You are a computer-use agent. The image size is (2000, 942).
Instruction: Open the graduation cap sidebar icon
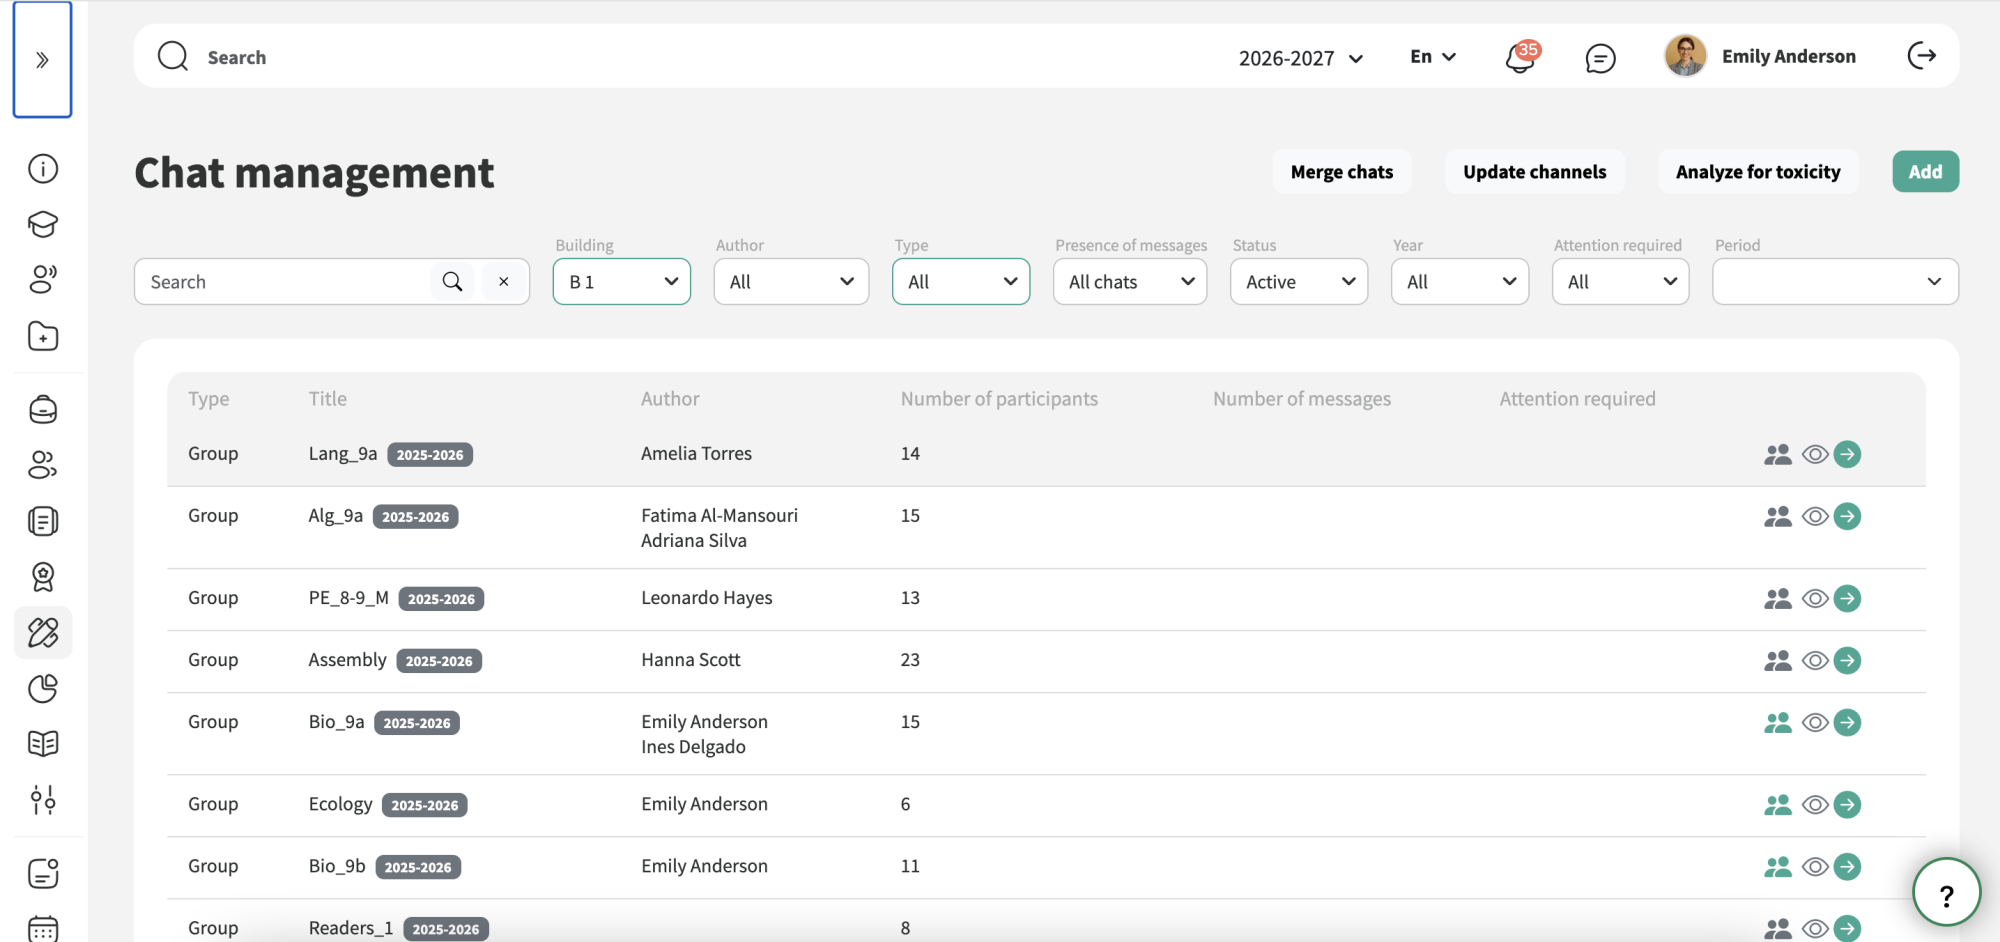point(43,224)
